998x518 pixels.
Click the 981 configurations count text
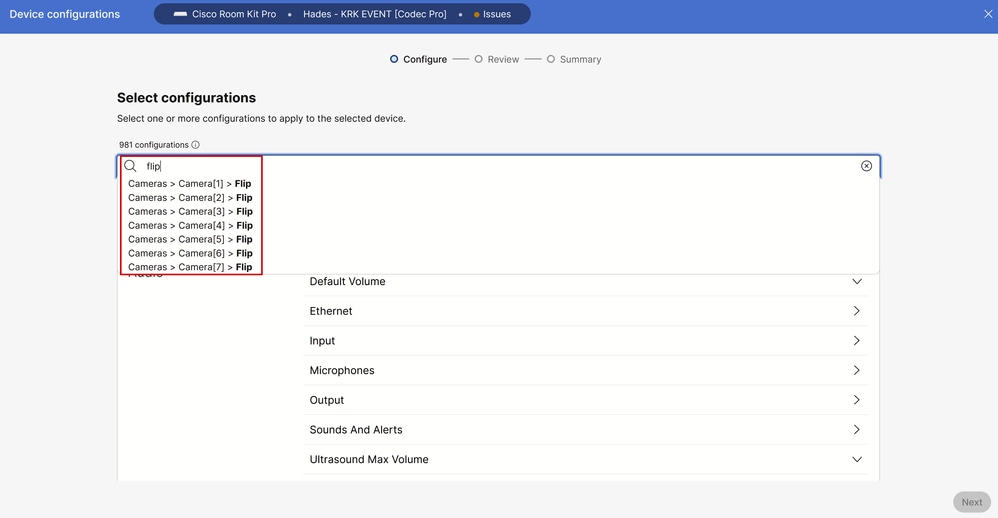click(153, 145)
